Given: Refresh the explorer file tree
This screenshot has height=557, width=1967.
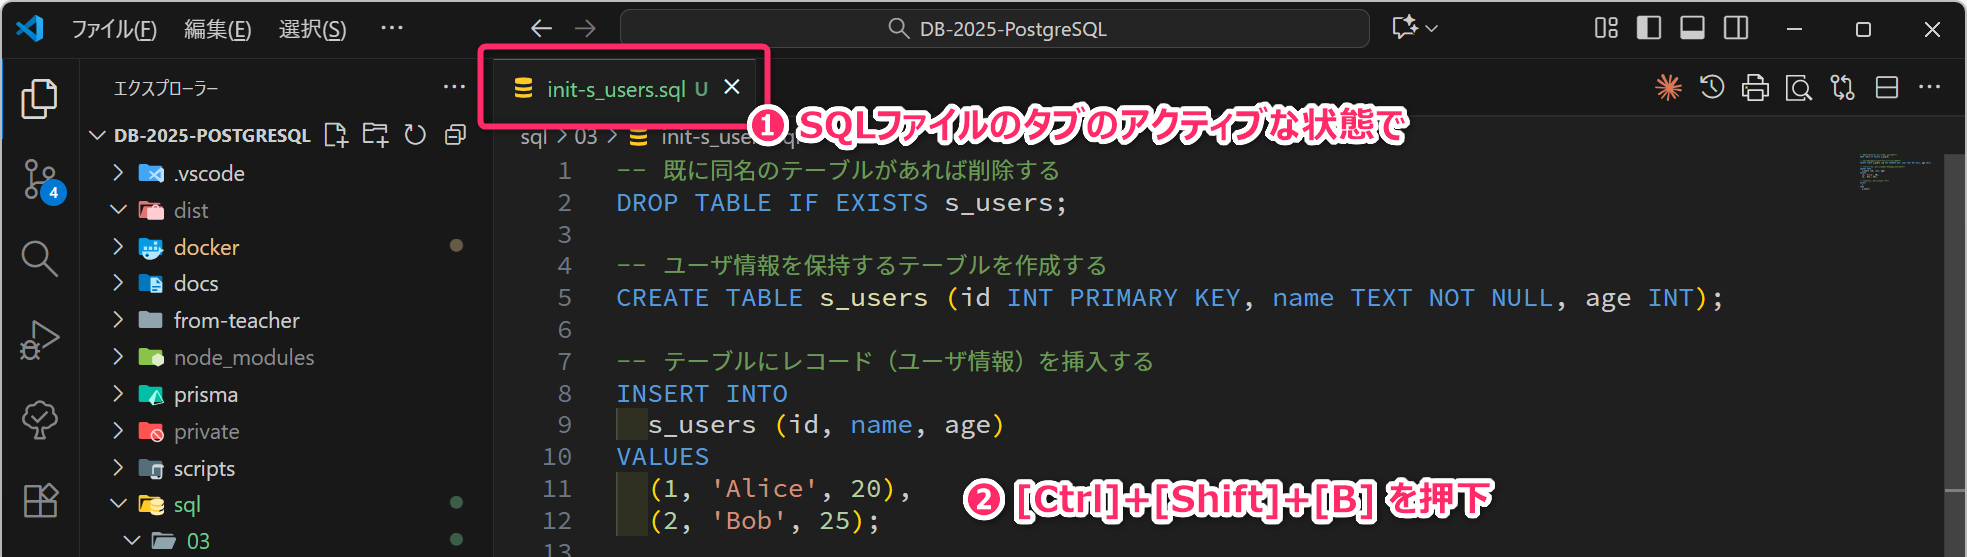Looking at the screenshot, I should (415, 135).
